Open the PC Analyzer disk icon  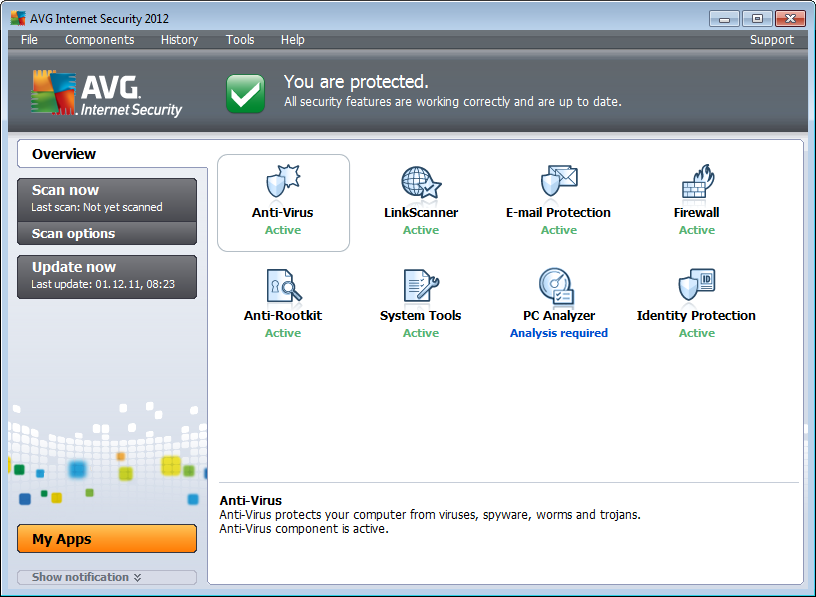[x=559, y=285]
